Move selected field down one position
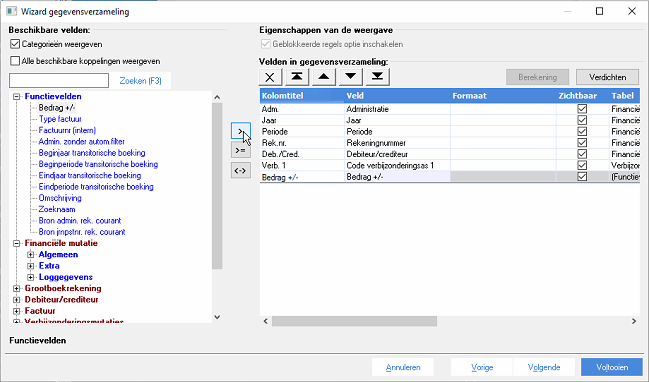Screen dimensions: 649x382 click(x=351, y=77)
